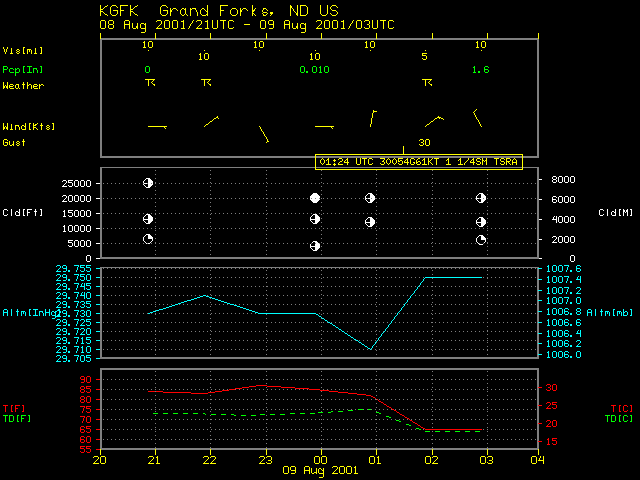Click the precipitation value 1.6
This screenshot has width=640, height=480.
(x=480, y=70)
